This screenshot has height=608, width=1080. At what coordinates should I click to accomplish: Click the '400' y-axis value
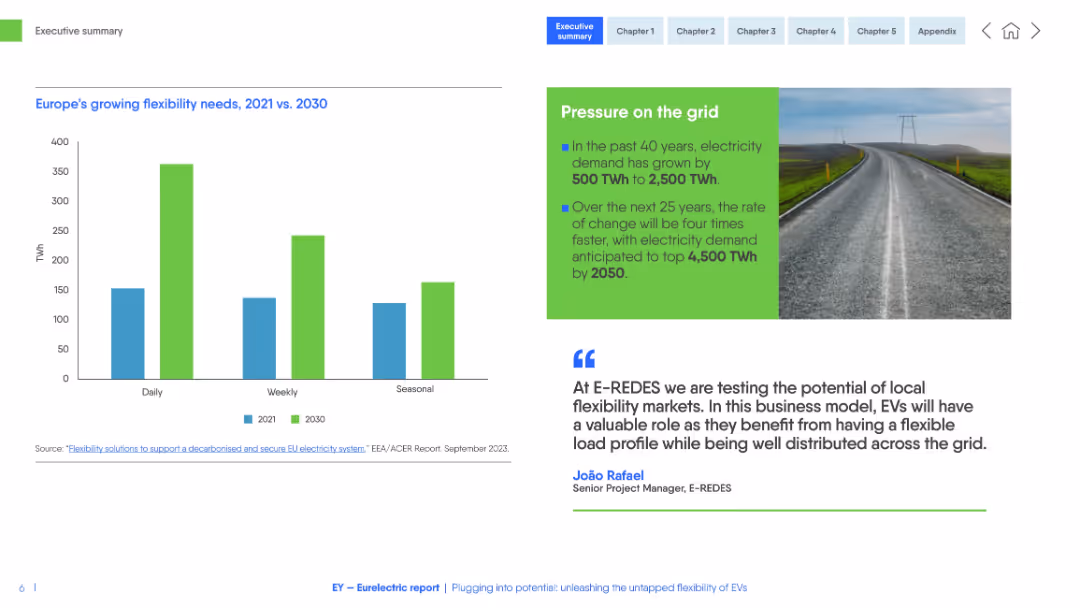pyautogui.click(x=60, y=142)
